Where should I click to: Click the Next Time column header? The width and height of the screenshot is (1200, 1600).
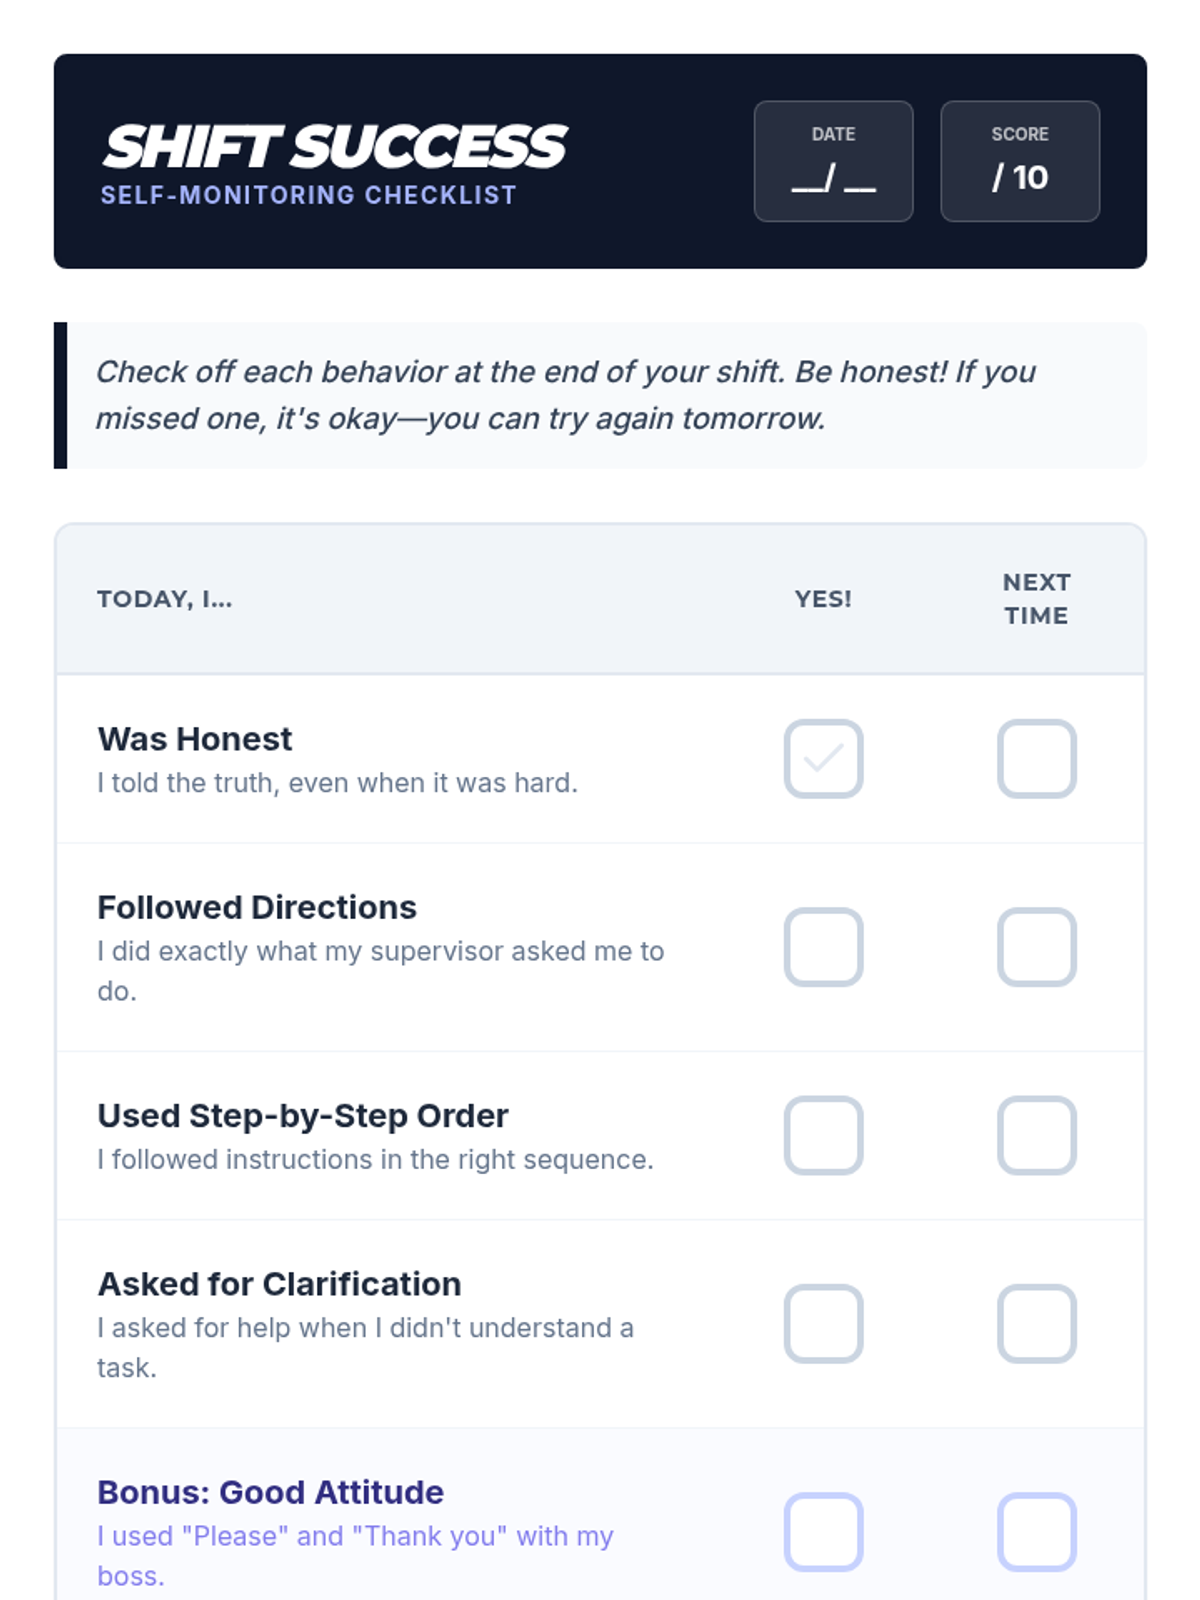pos(1036,598)
